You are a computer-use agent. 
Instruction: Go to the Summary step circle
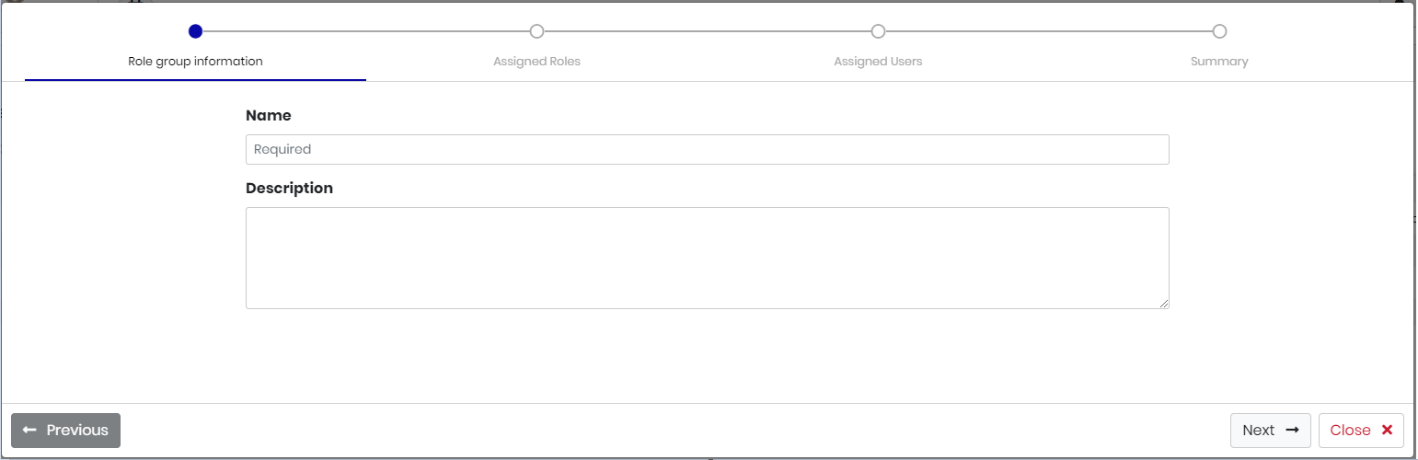[x=1219, y=31]
